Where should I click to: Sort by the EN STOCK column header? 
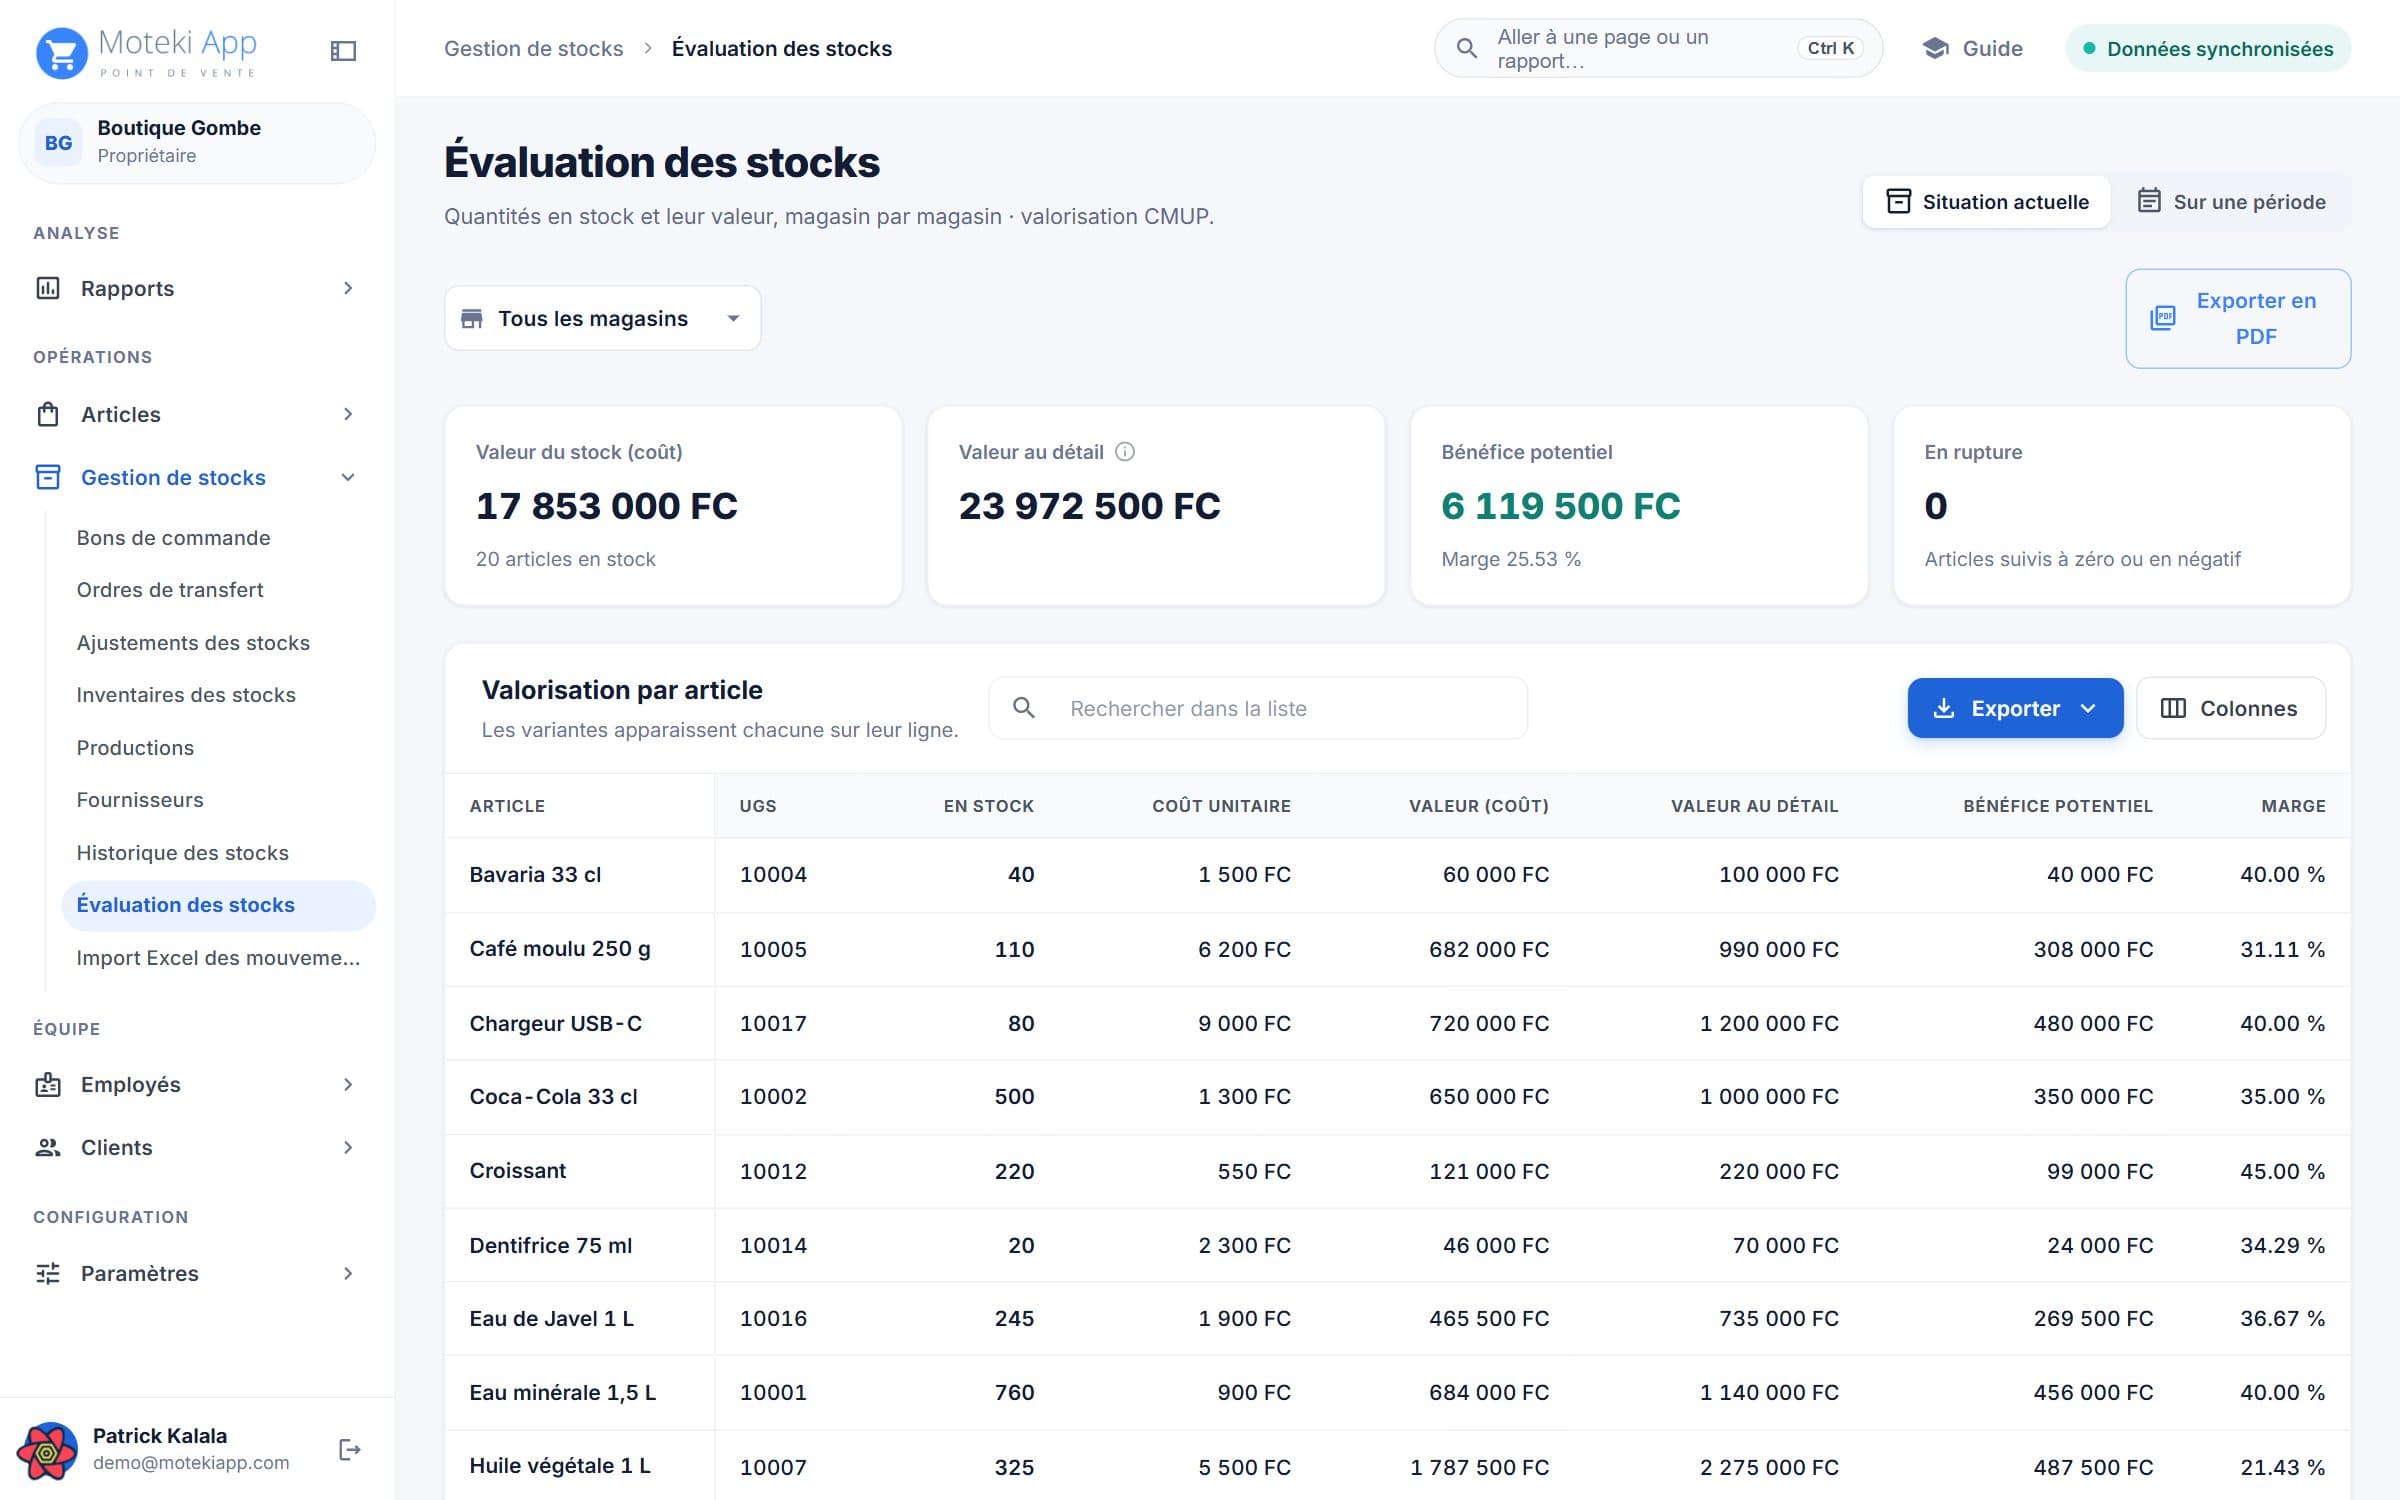pos(988,806)
